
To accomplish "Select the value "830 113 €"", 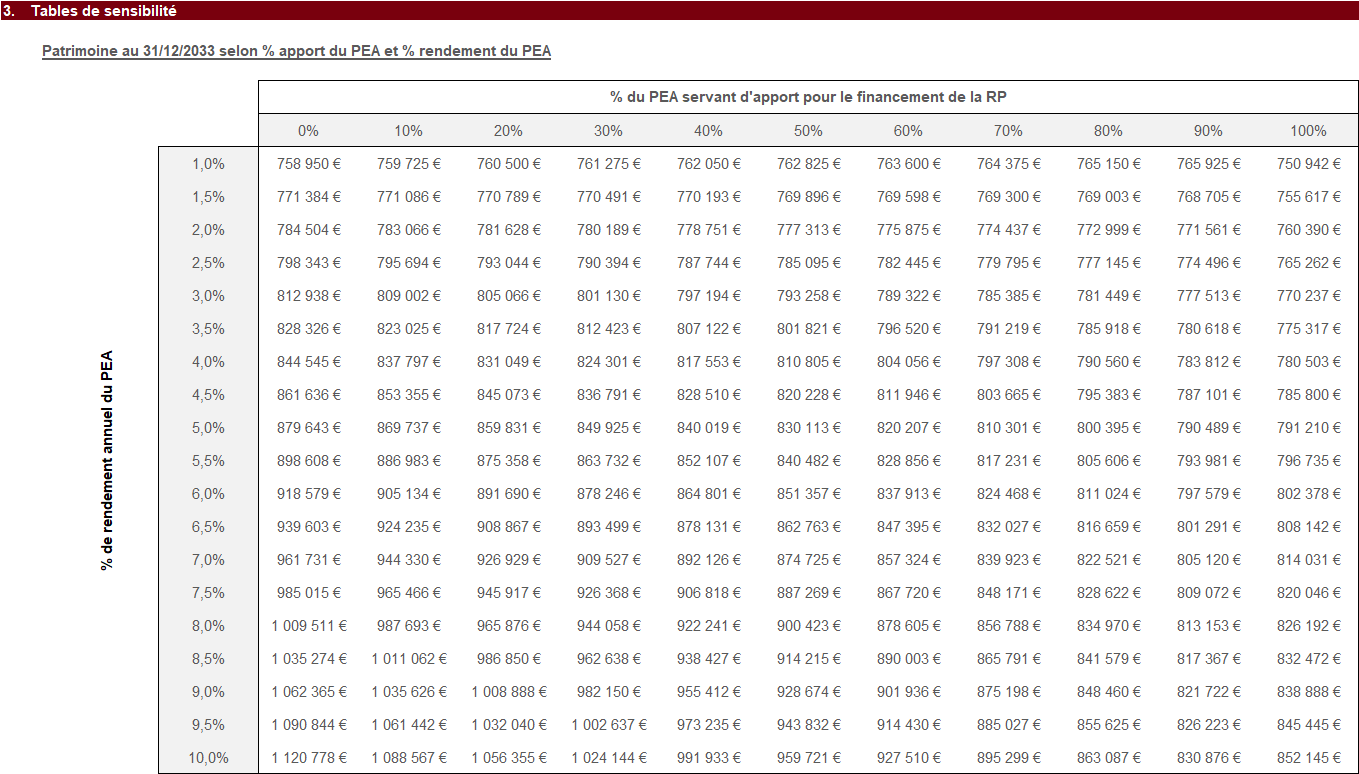I will coord(808,428).
